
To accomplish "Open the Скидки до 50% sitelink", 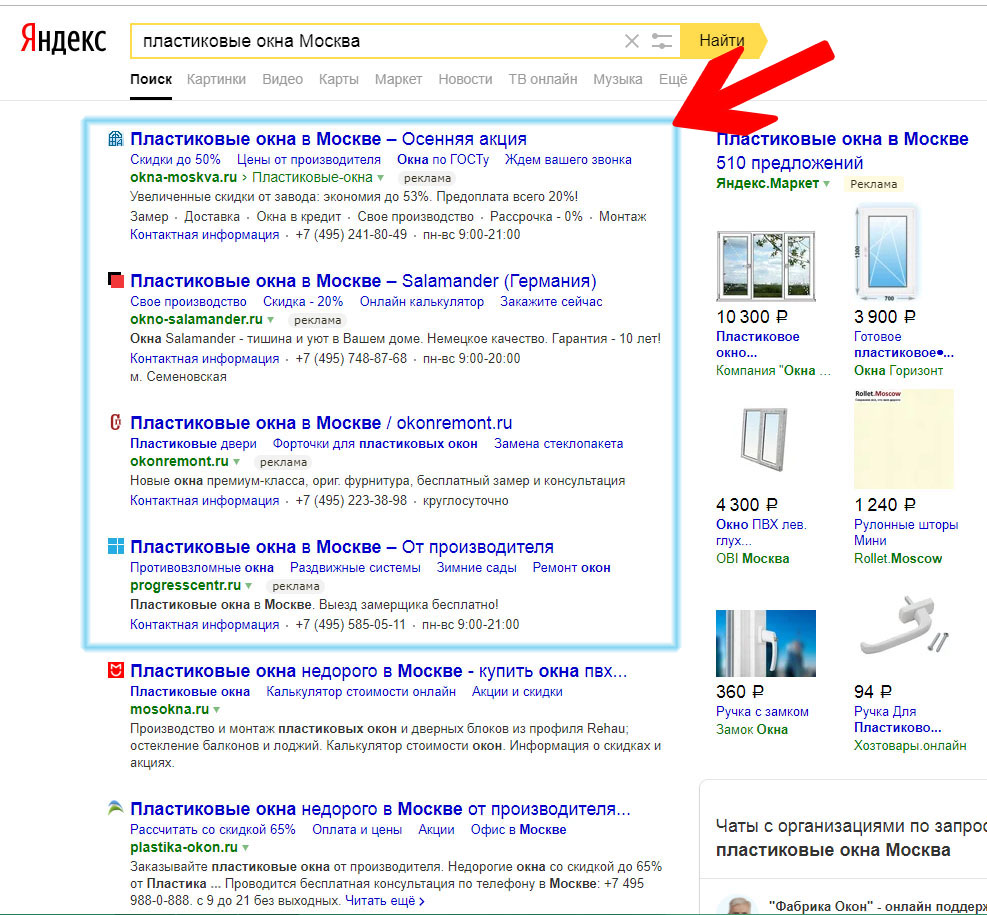I will (176, 159).
